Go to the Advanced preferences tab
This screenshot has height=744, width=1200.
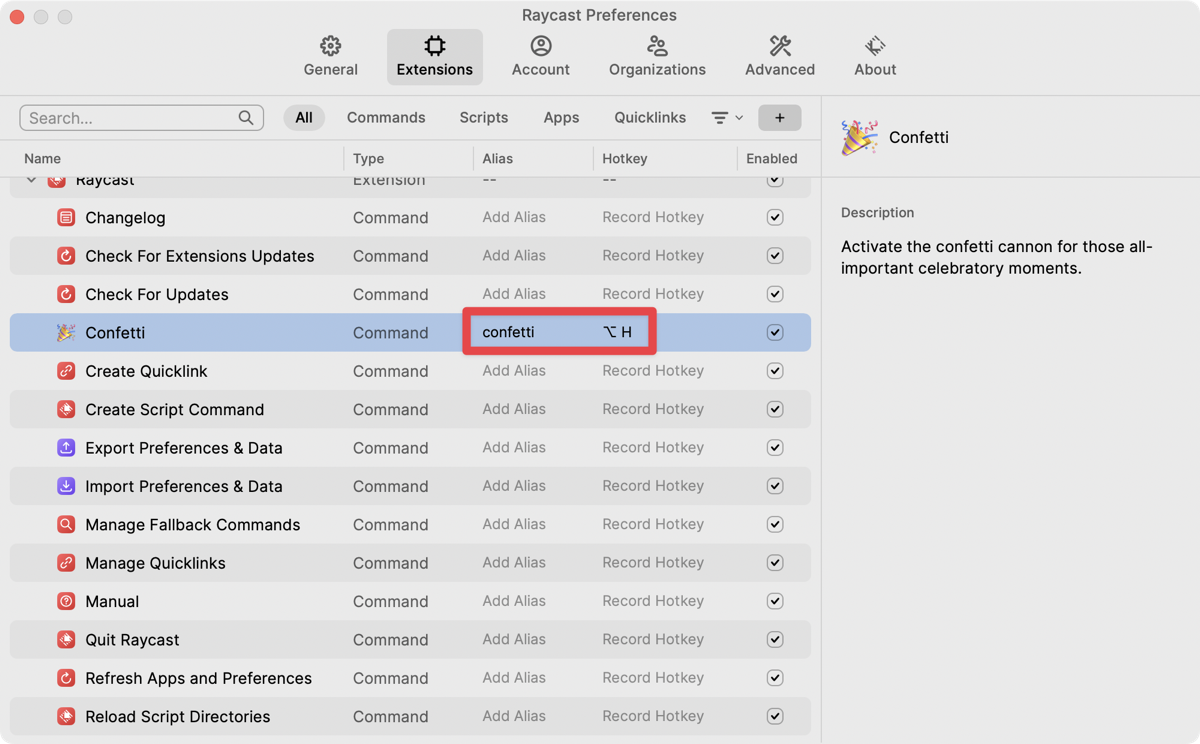click(779, 56)
